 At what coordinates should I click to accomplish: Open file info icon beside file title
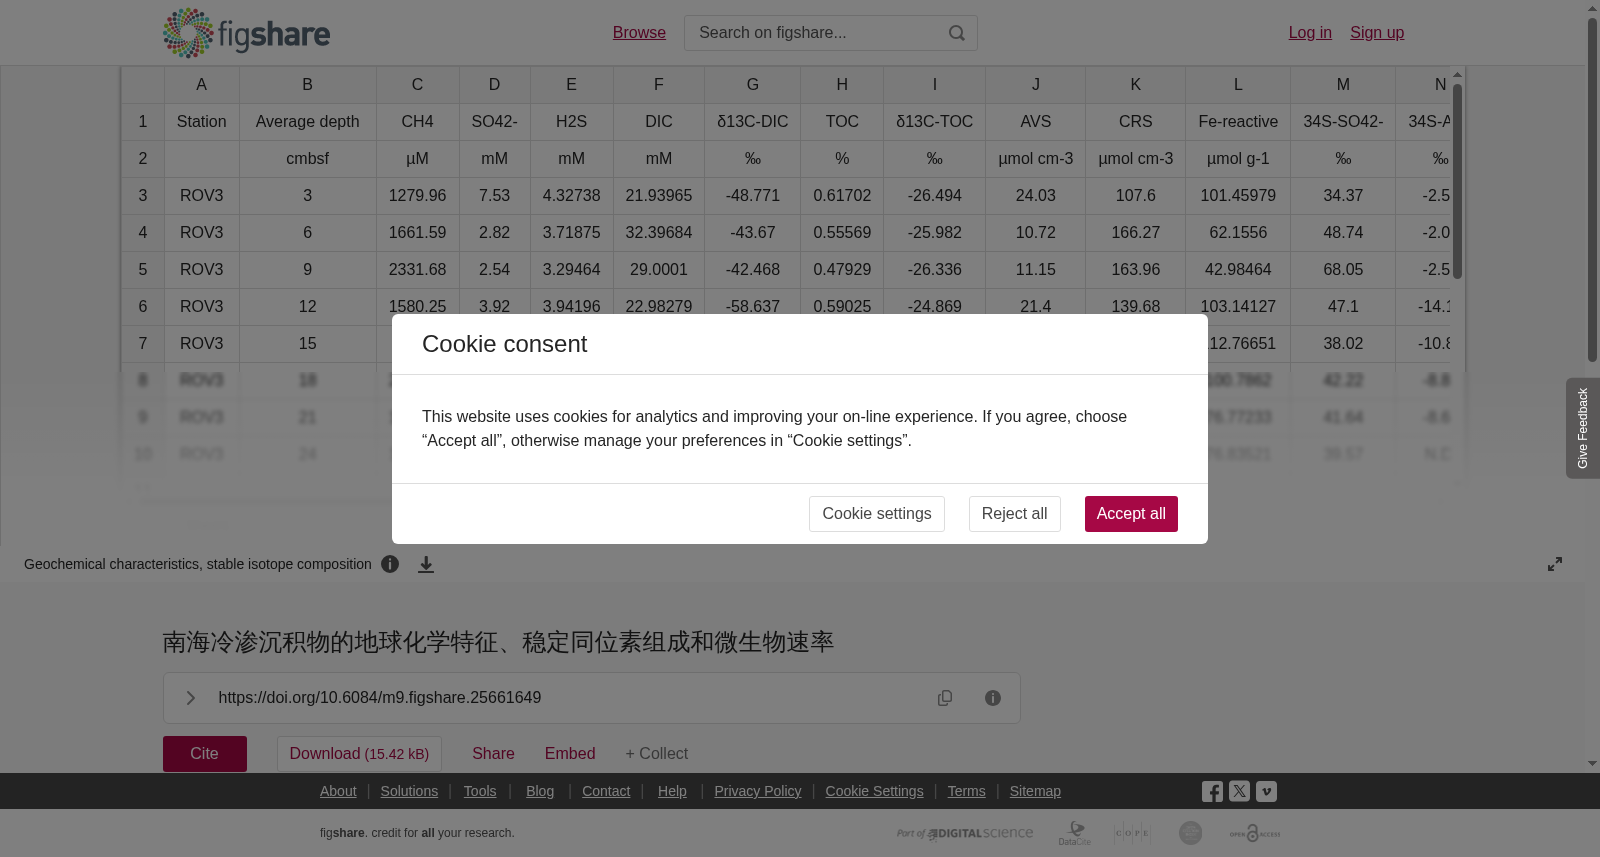pyautogui.click(x=390, y=564)
